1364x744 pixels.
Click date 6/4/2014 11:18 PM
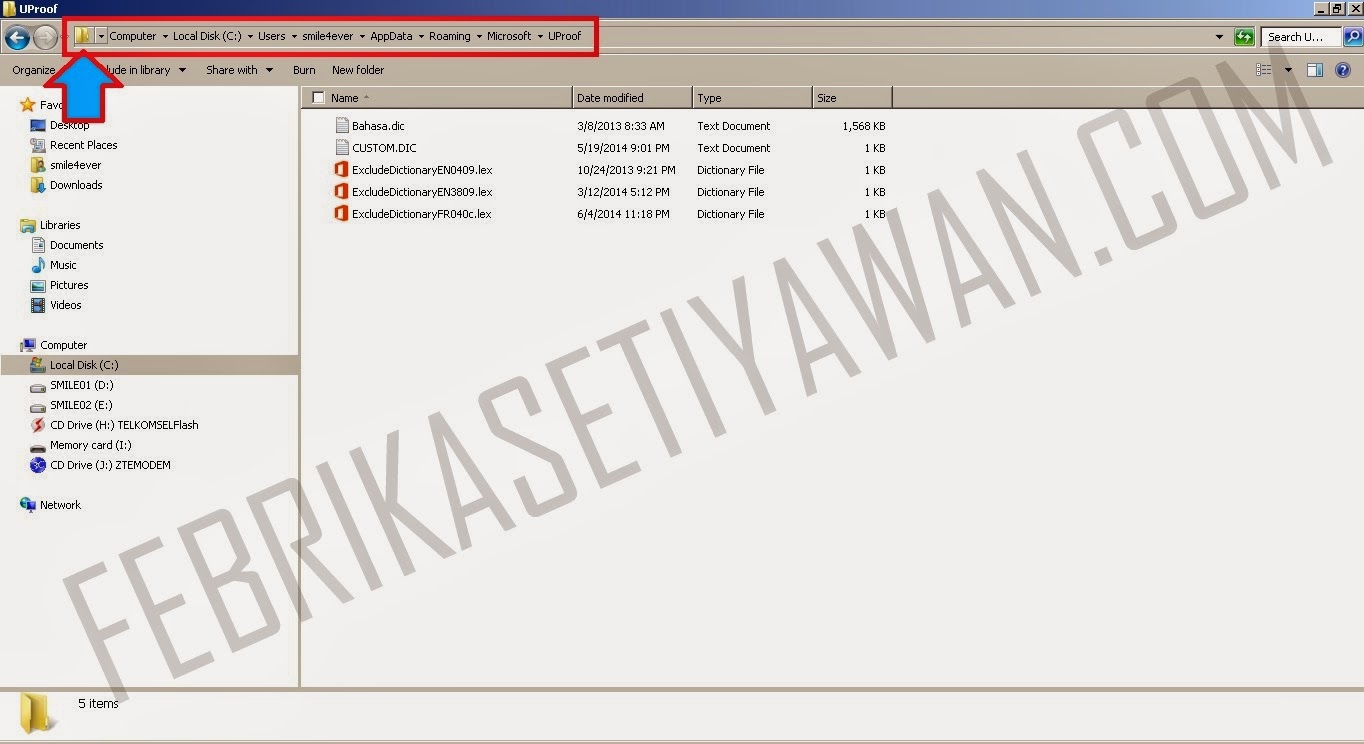[623, 214]
